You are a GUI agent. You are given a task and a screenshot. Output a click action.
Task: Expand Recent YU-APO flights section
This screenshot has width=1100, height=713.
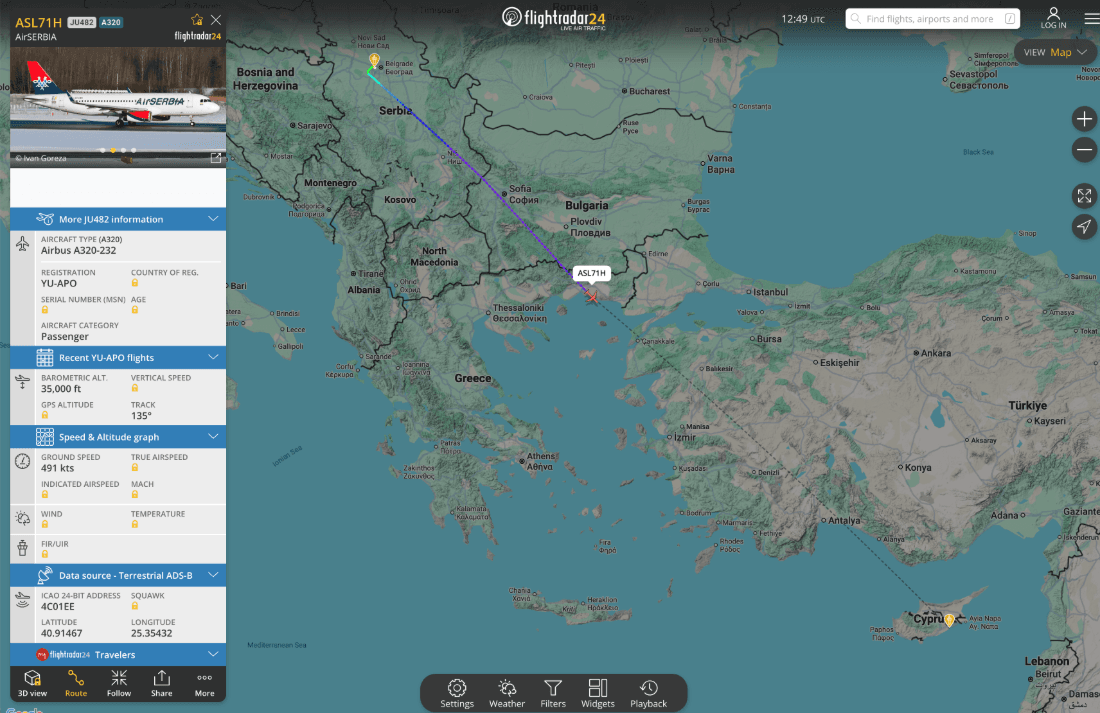pyautogui.click(x=118, y=357)
